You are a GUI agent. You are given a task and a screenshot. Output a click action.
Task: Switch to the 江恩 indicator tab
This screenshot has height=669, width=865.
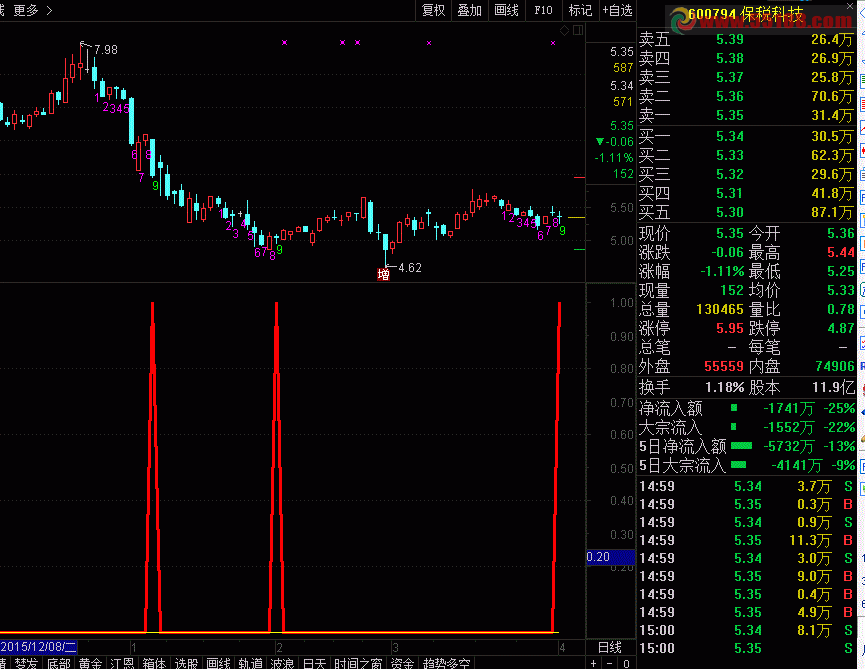click(x=122, y=663)
